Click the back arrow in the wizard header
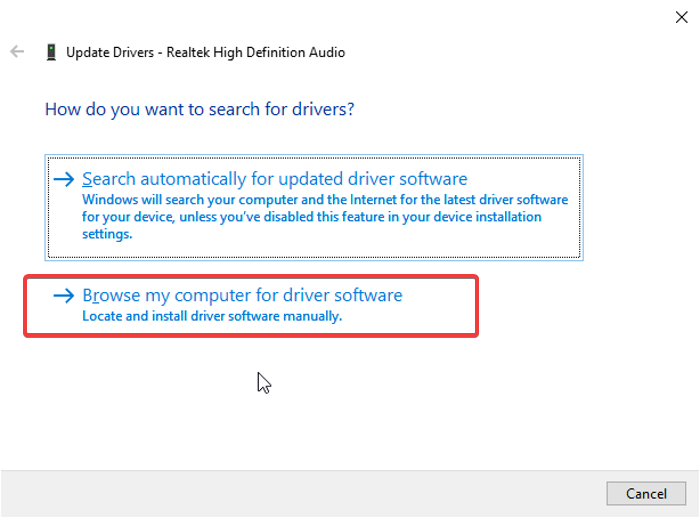The width and height of the screenshot is (700, 518). (17, 52)
